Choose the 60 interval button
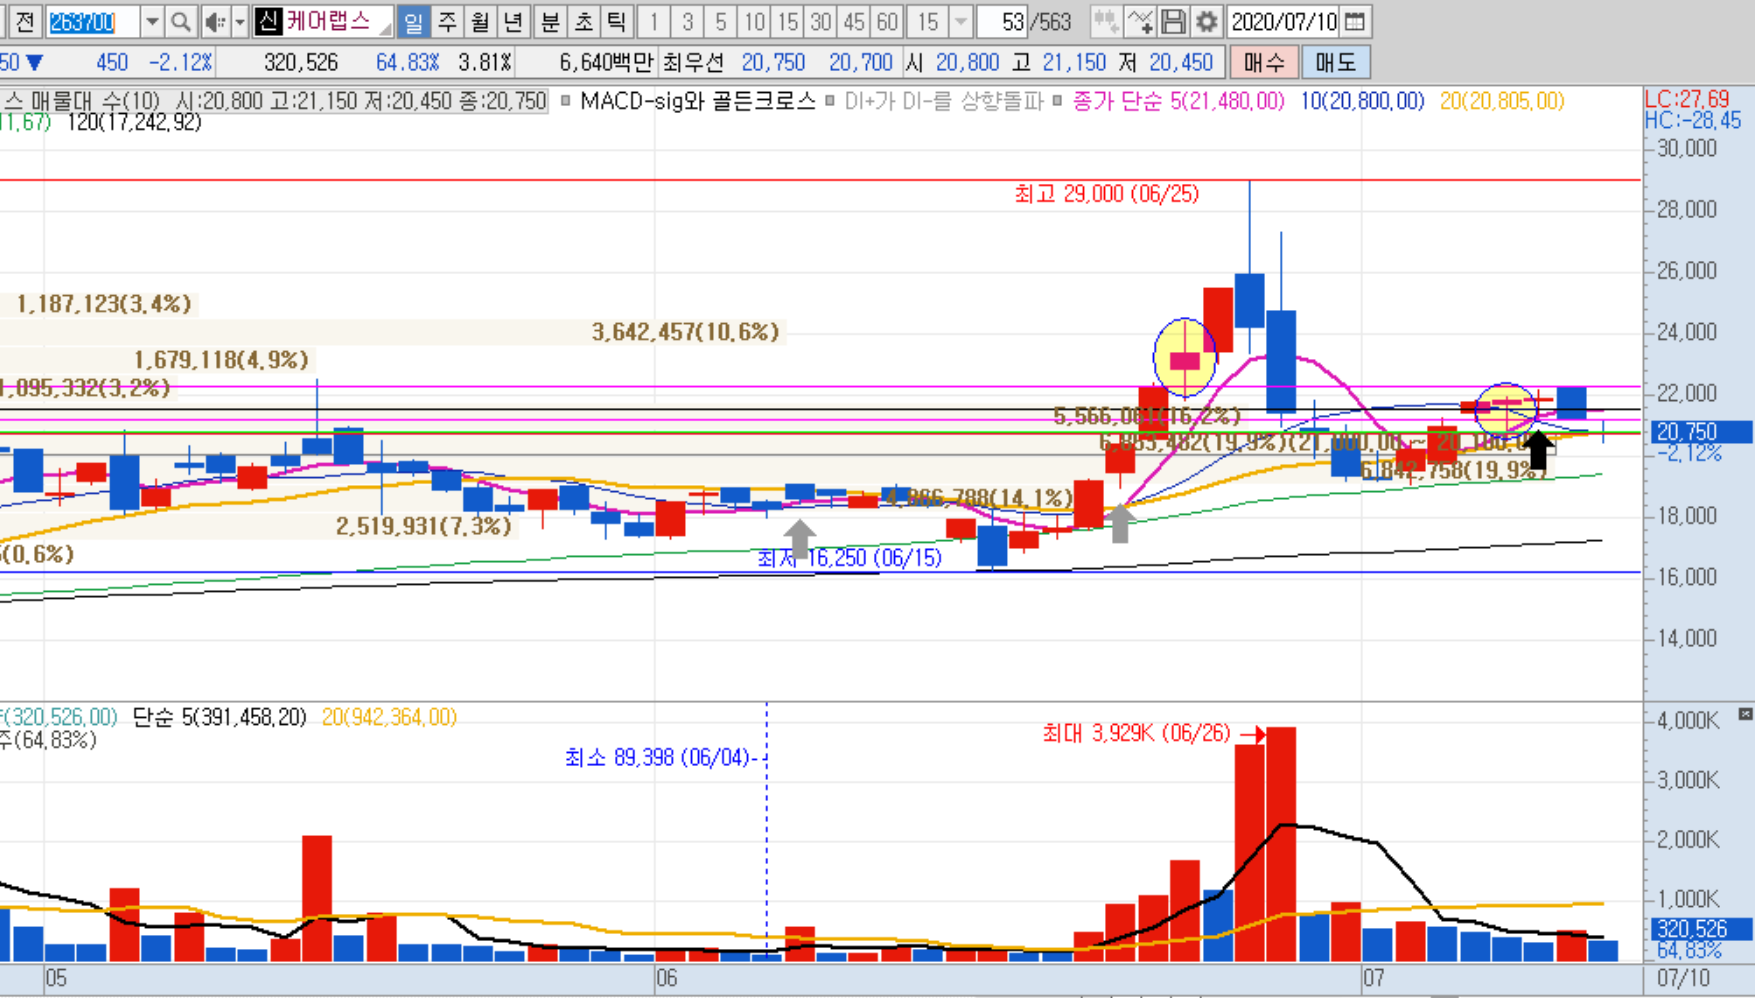1755x998 pixels. [887, 21]
